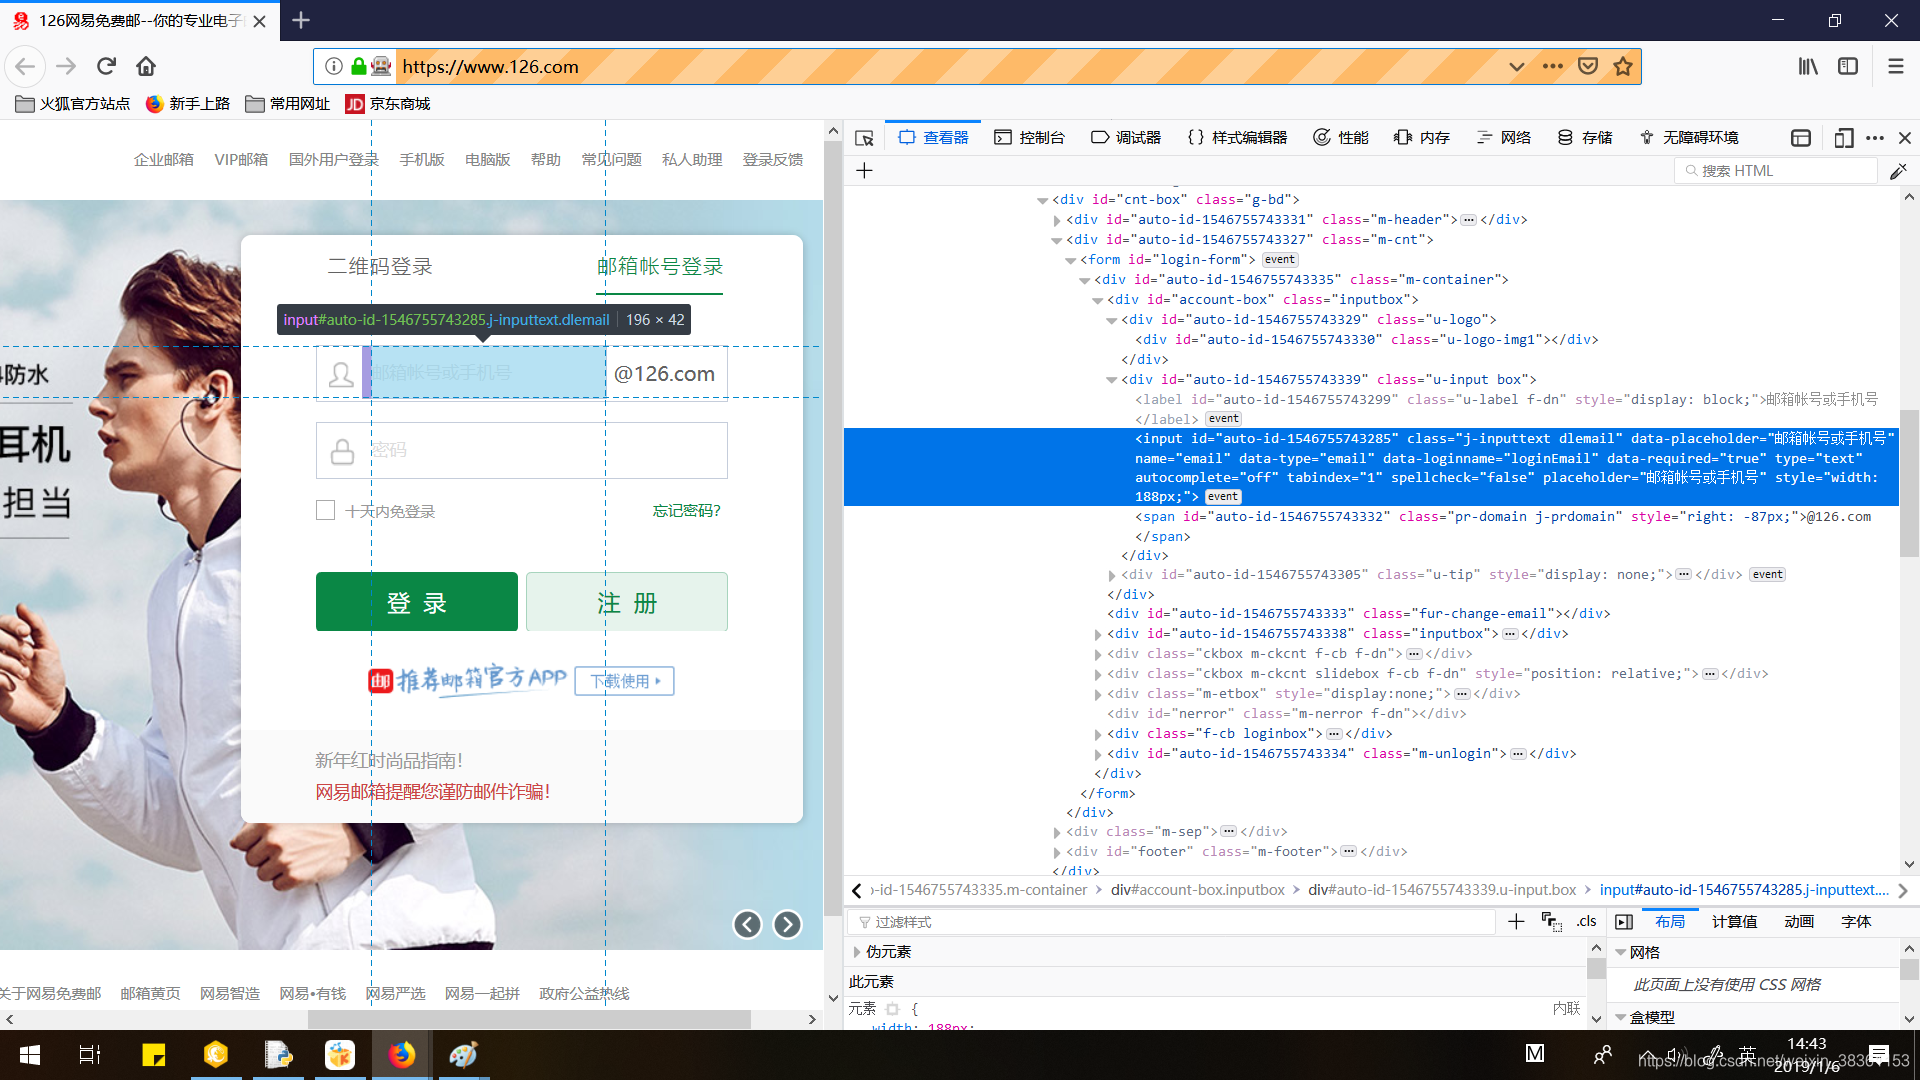The width and height of the screenshot is (1920, 1080).
Task: Open JD Mall bookmark
Action: click(x=388, y=104)
